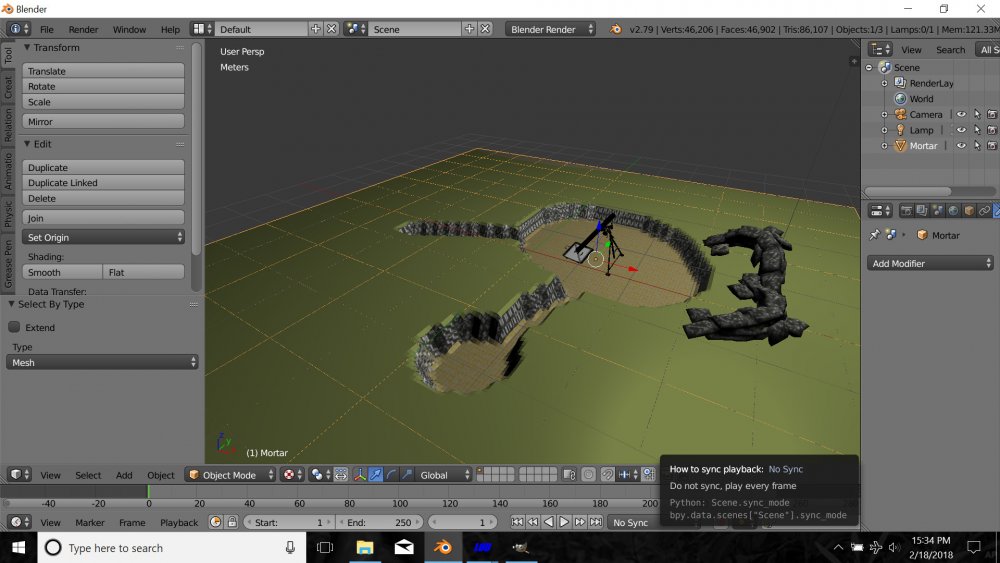
Task: Jump to the previous keyframe
Action: point(533,522)
